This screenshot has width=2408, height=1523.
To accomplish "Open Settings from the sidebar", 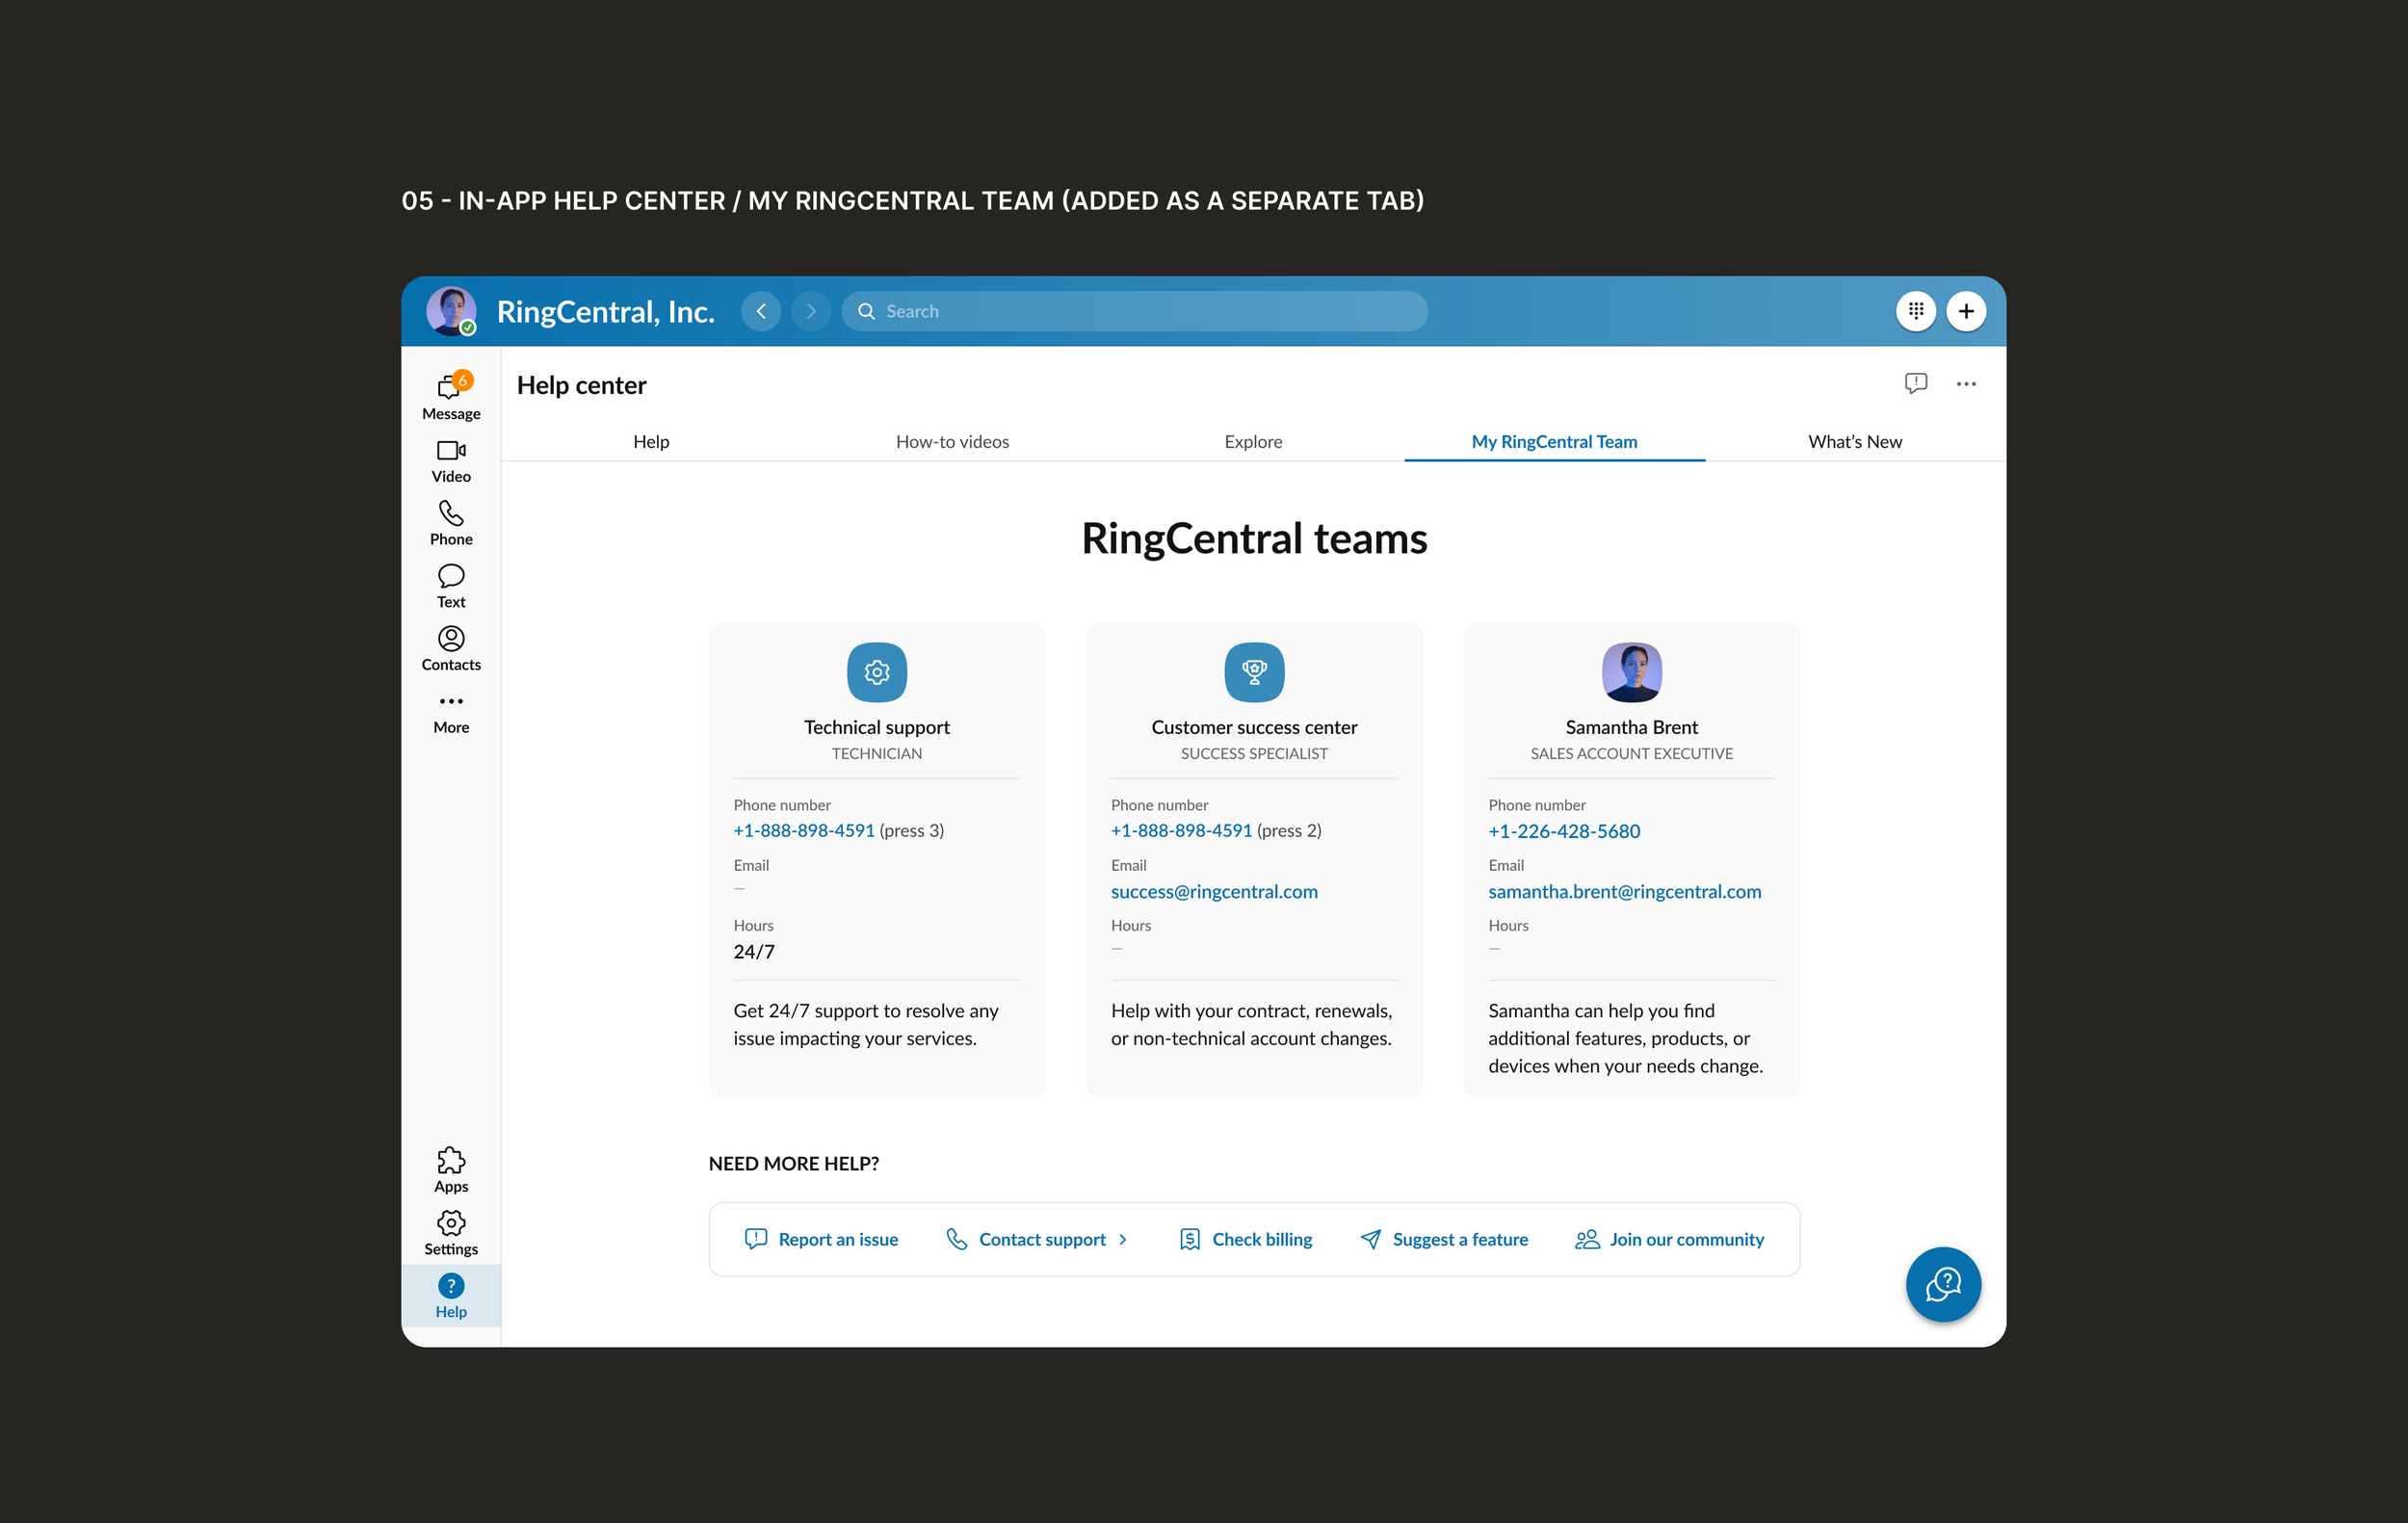I will pyautogui.click(x=451, y=1232).
